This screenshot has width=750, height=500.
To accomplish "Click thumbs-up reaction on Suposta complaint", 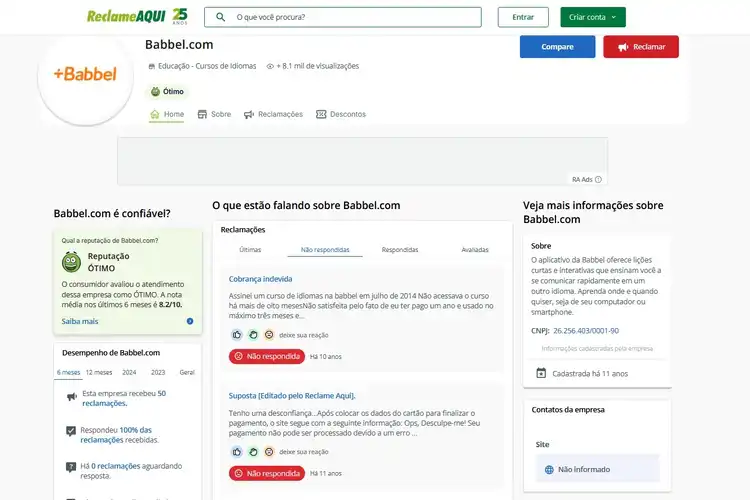I will (237, 452).
